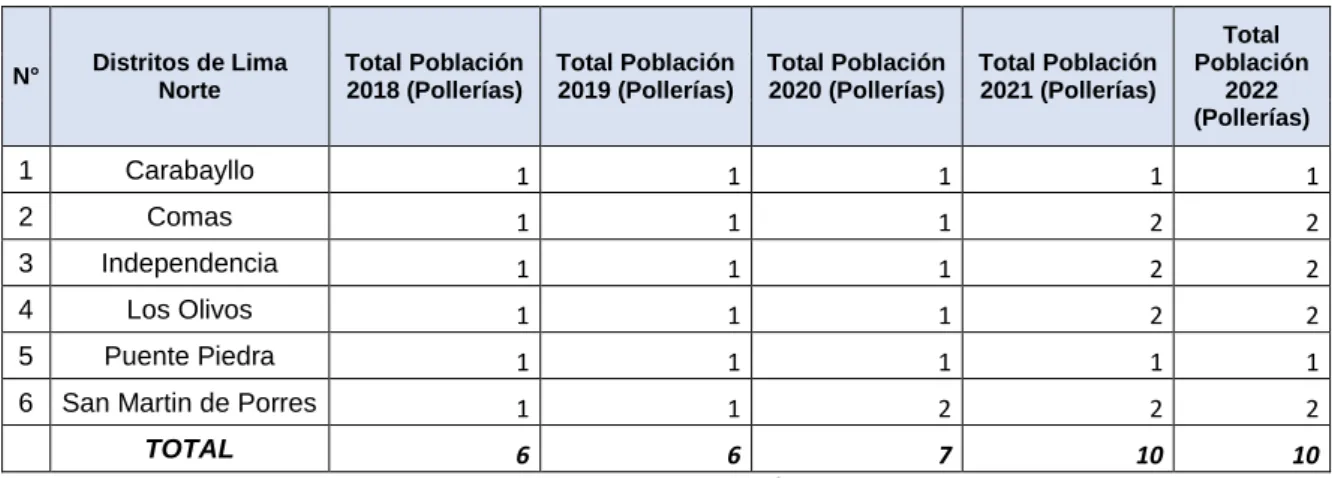Select the 'Total Población 2018 (Pollerías)' header
The image size is (1332, 478).
[x=433, y=77]
